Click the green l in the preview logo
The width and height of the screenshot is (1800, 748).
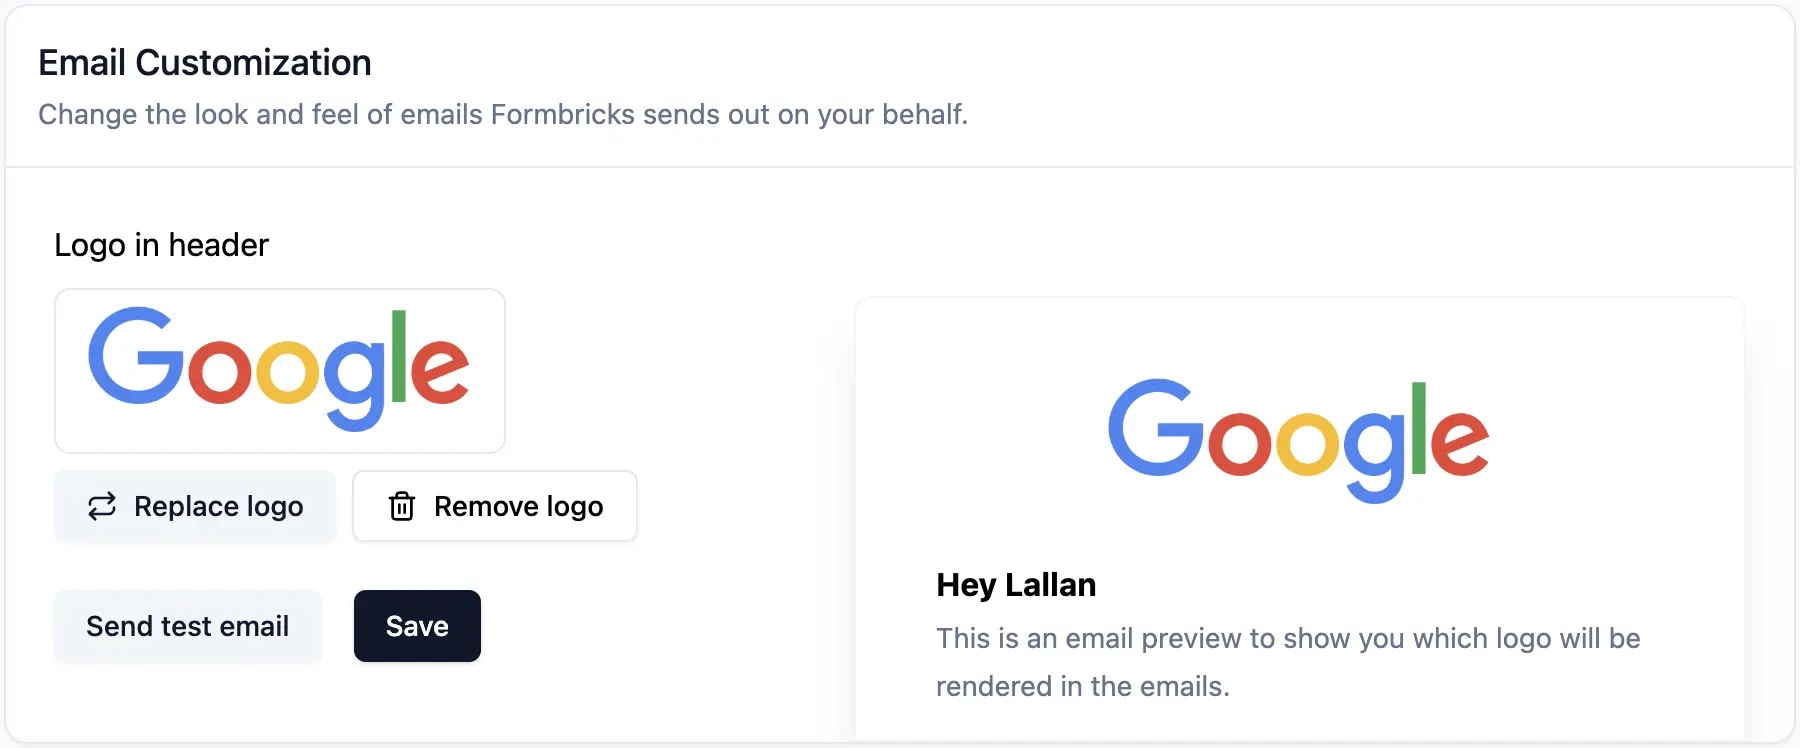tap(1418, 429)
